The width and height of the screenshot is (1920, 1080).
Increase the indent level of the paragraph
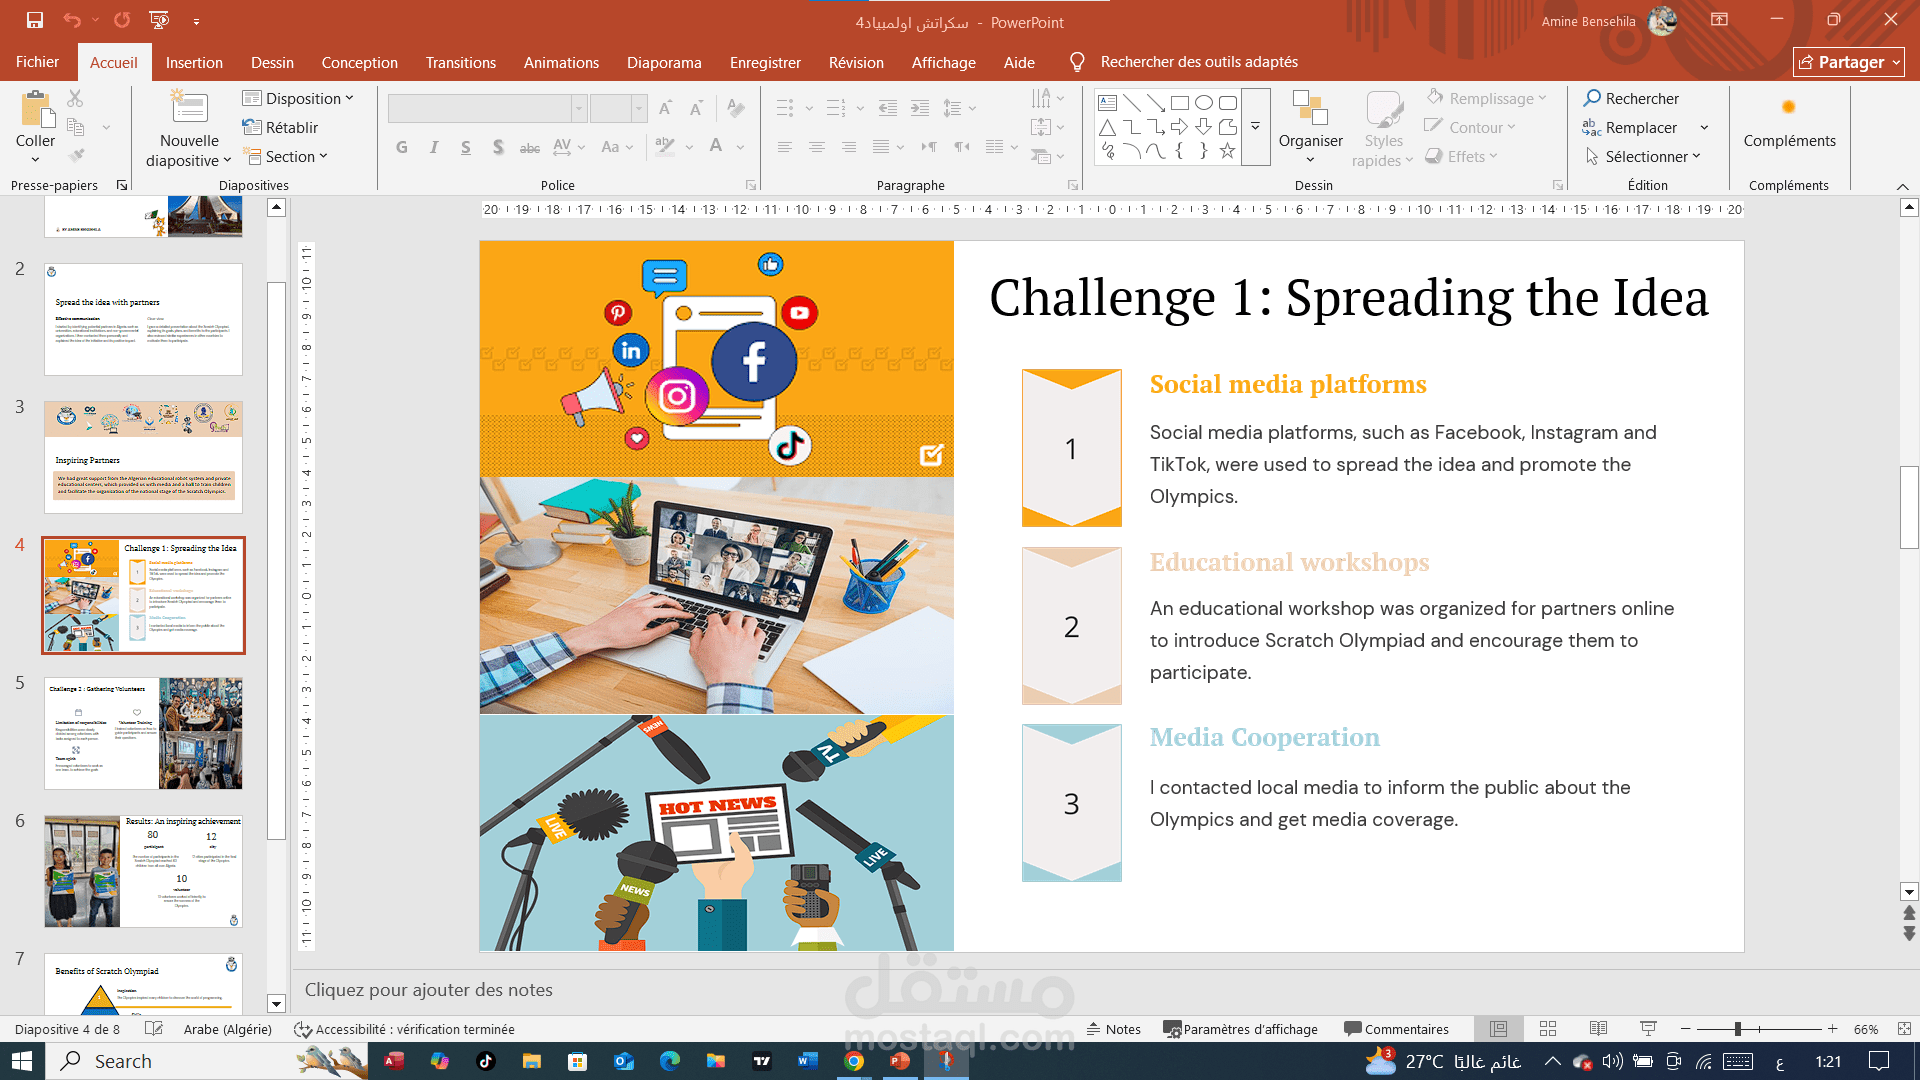click(x=920, y=108)
